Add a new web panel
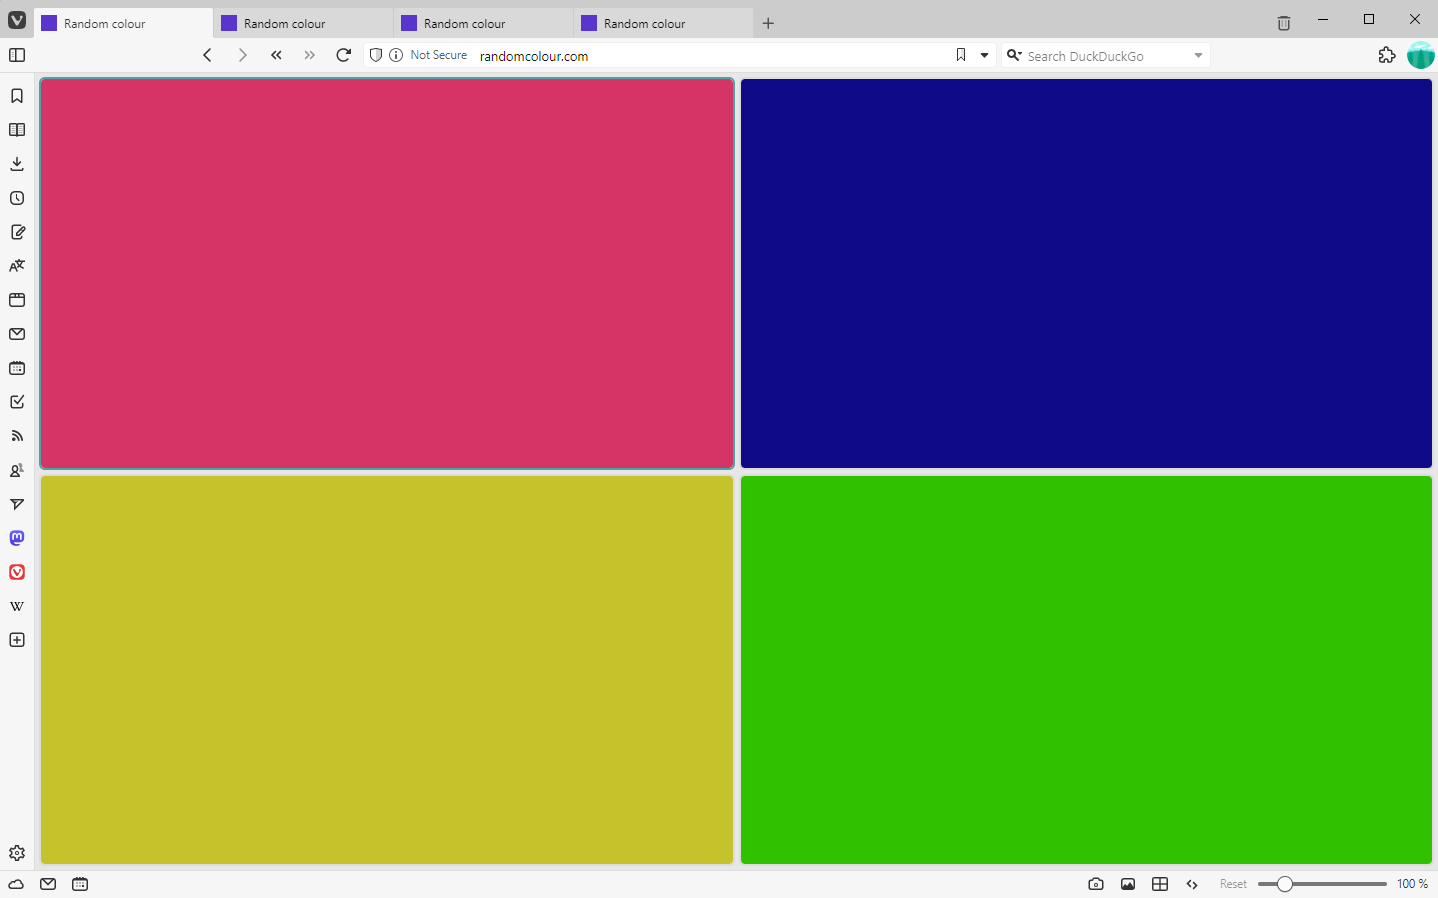Screen dimensions: 1438x898 (x=17, y=640)
